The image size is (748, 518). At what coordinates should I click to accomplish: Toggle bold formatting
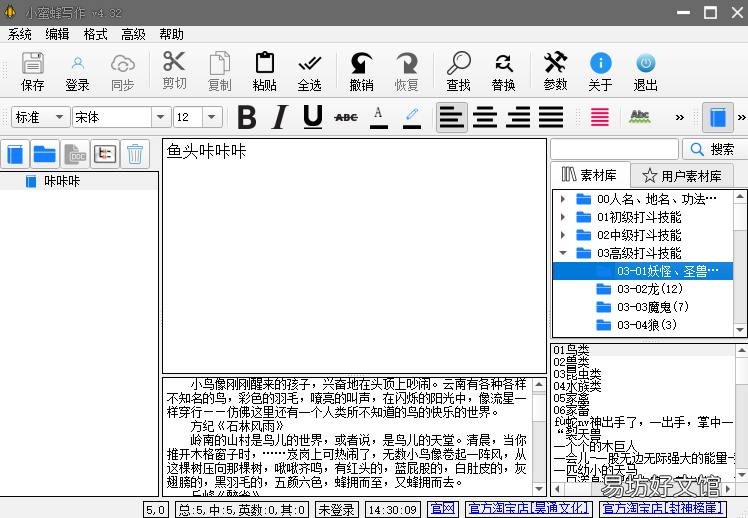(247, 117)
